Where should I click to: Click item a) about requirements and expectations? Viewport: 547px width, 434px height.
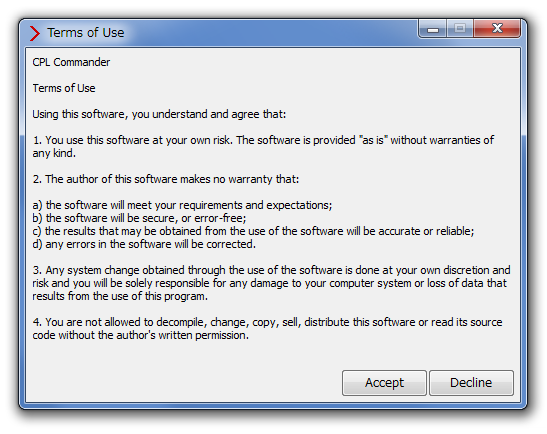click(182, 205)
